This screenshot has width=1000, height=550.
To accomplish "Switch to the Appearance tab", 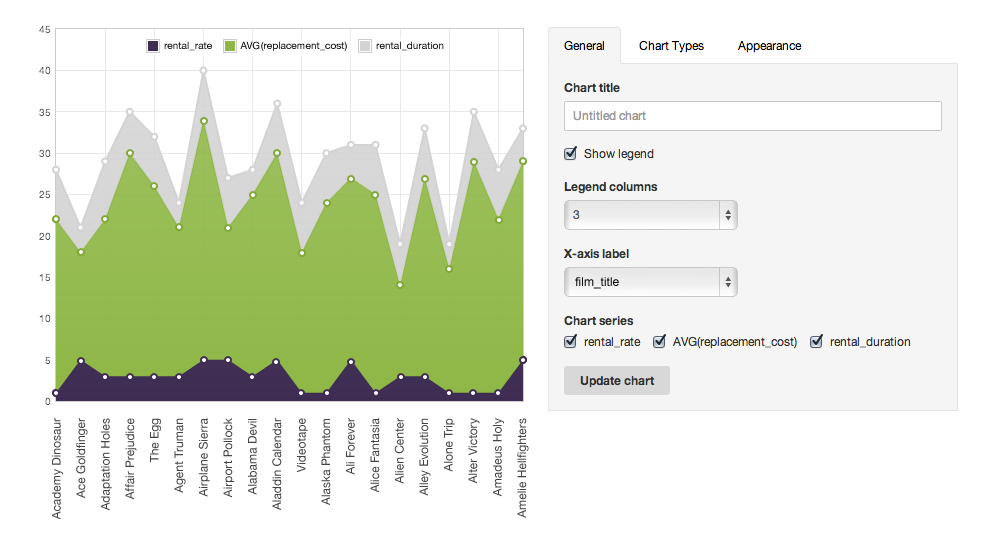I will coord(769,46).
